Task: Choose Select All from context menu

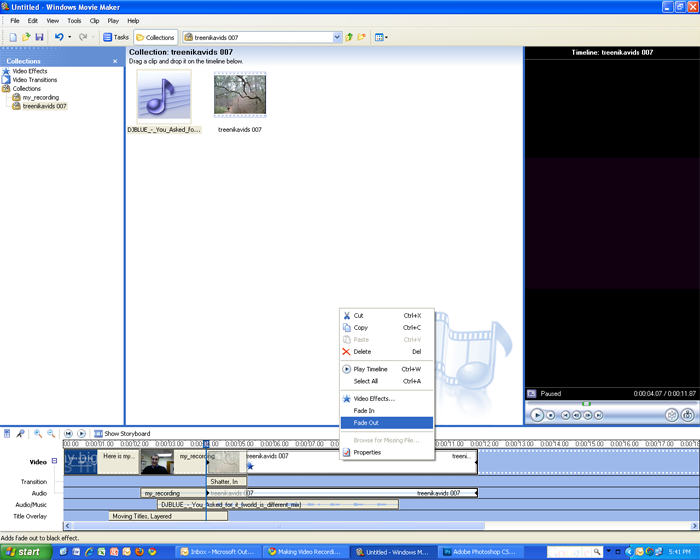Action: click(x=387, y=381)
